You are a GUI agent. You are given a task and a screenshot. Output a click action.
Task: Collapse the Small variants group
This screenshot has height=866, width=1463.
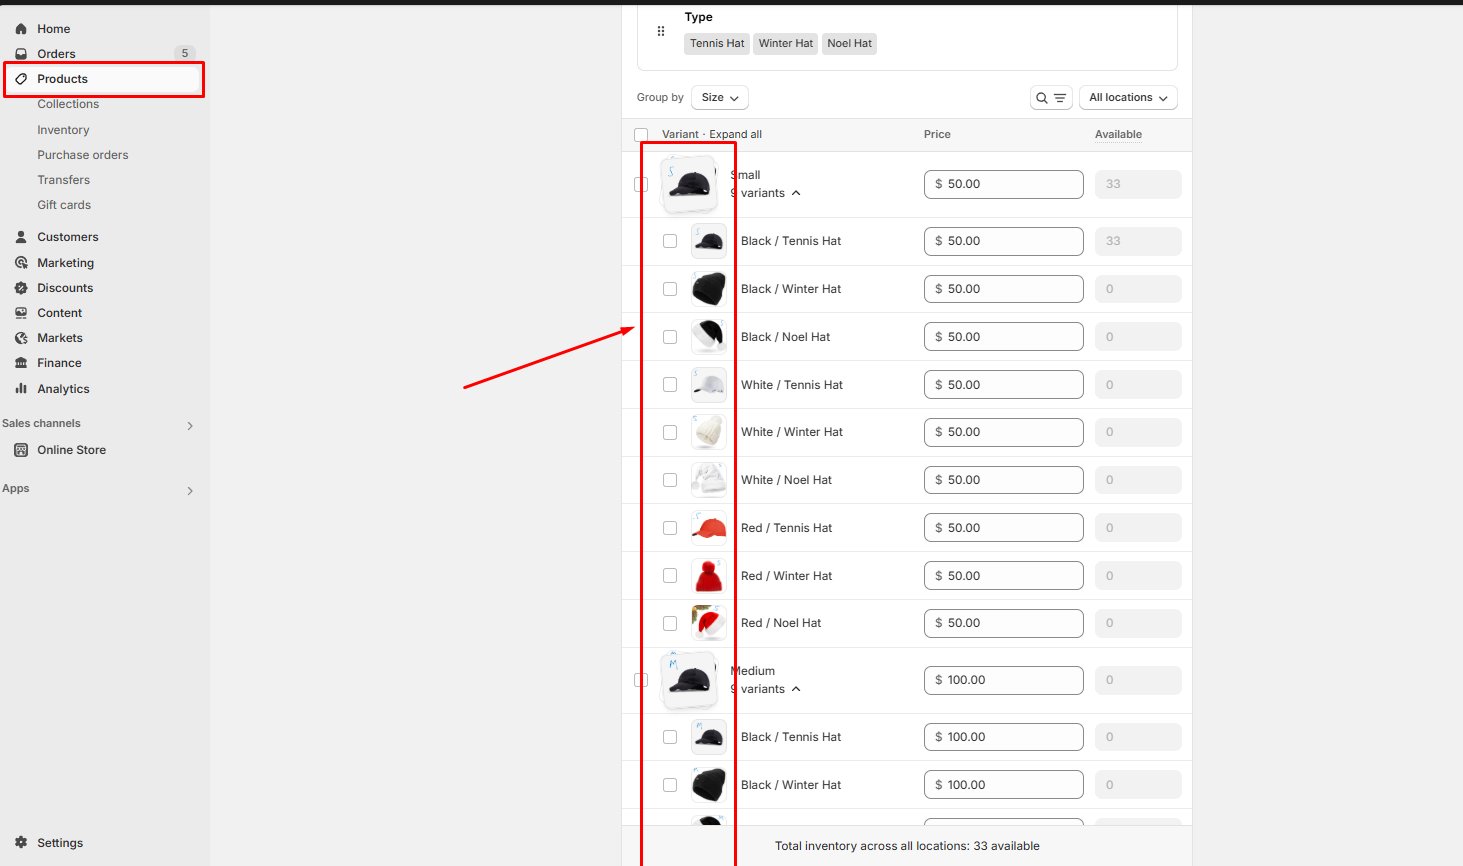pos(796,193)
